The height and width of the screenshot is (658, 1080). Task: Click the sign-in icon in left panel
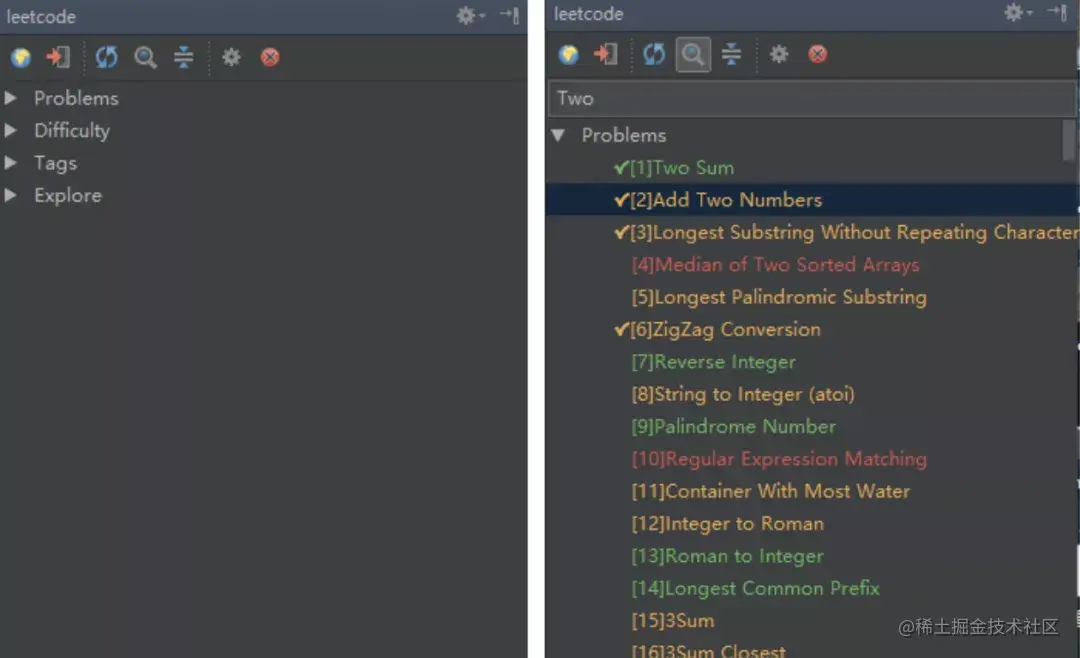tap(58, 57)
